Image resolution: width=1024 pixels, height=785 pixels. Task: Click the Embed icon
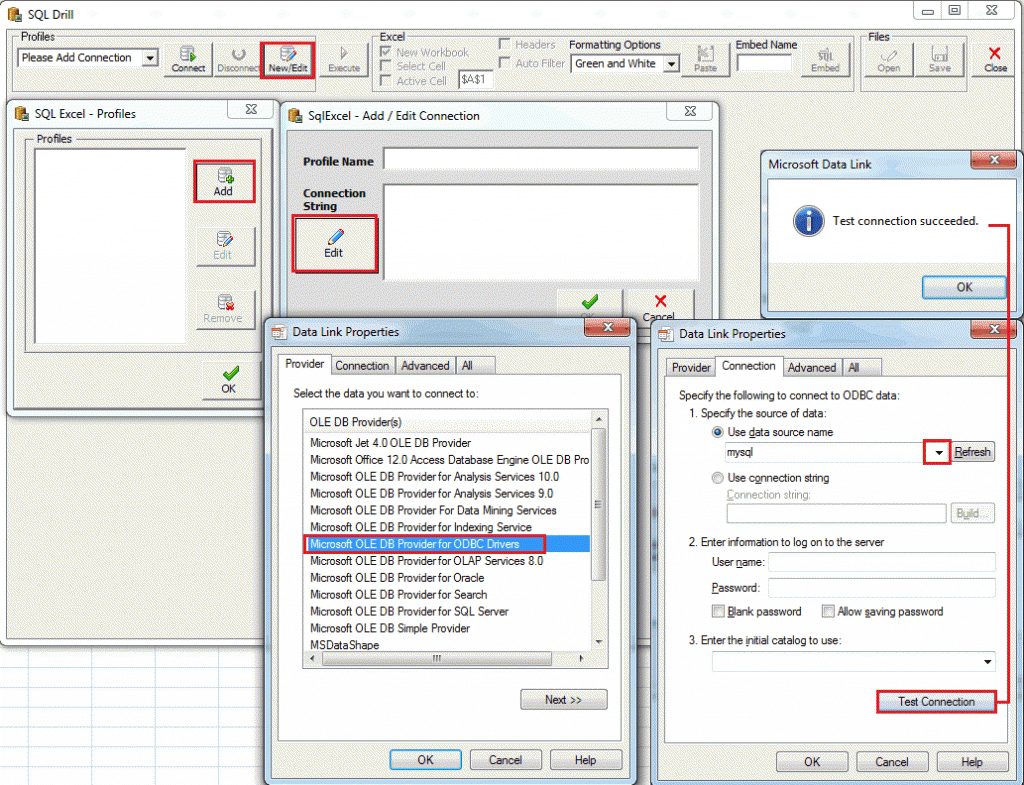coord(826,62)
